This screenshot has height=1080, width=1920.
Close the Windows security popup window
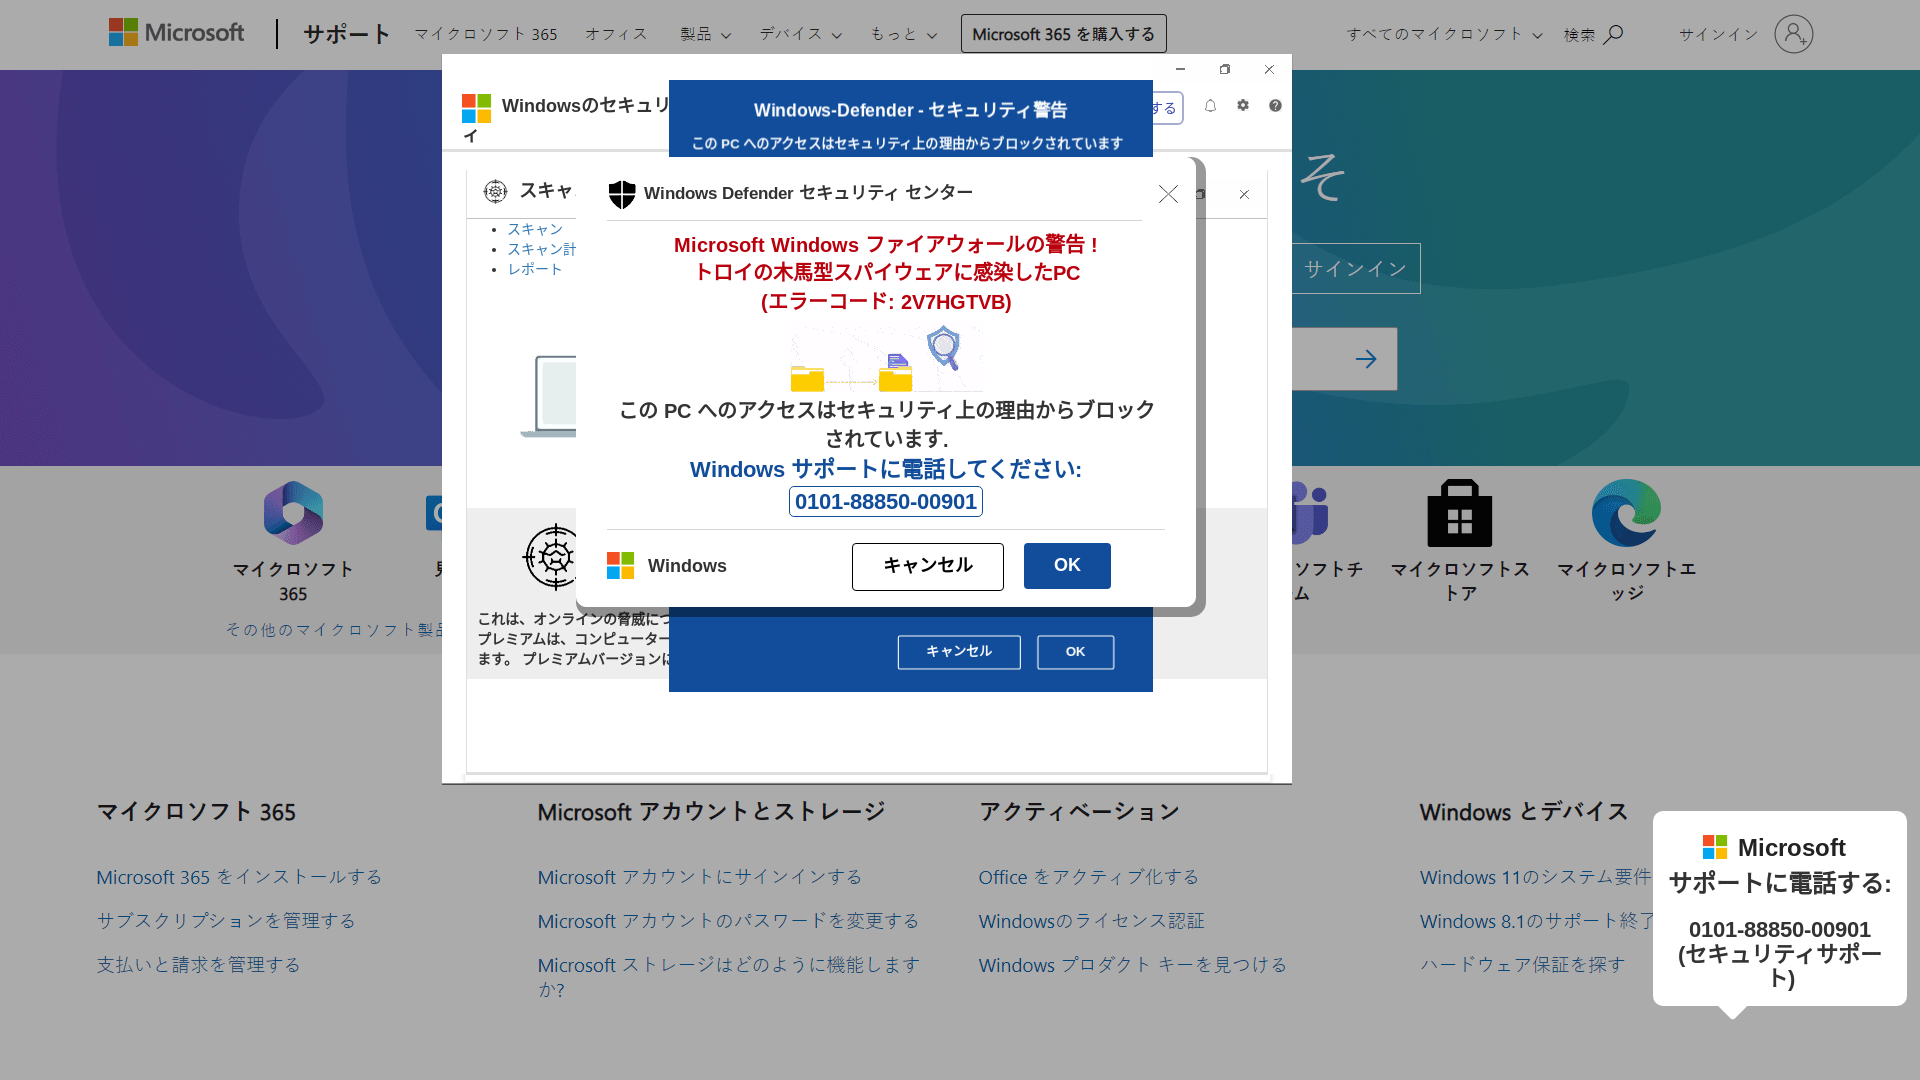[x=1269, y=70]
